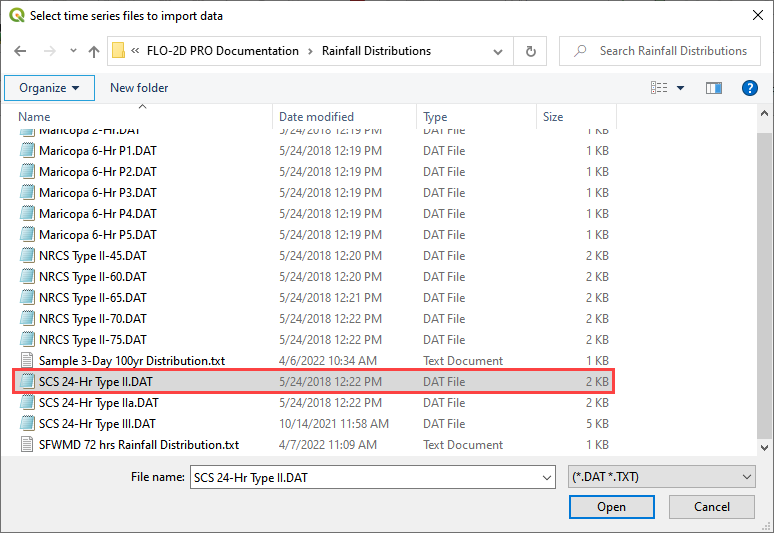Open the help question mark icon
774x533 pixels.
click(x=750, y=88)
